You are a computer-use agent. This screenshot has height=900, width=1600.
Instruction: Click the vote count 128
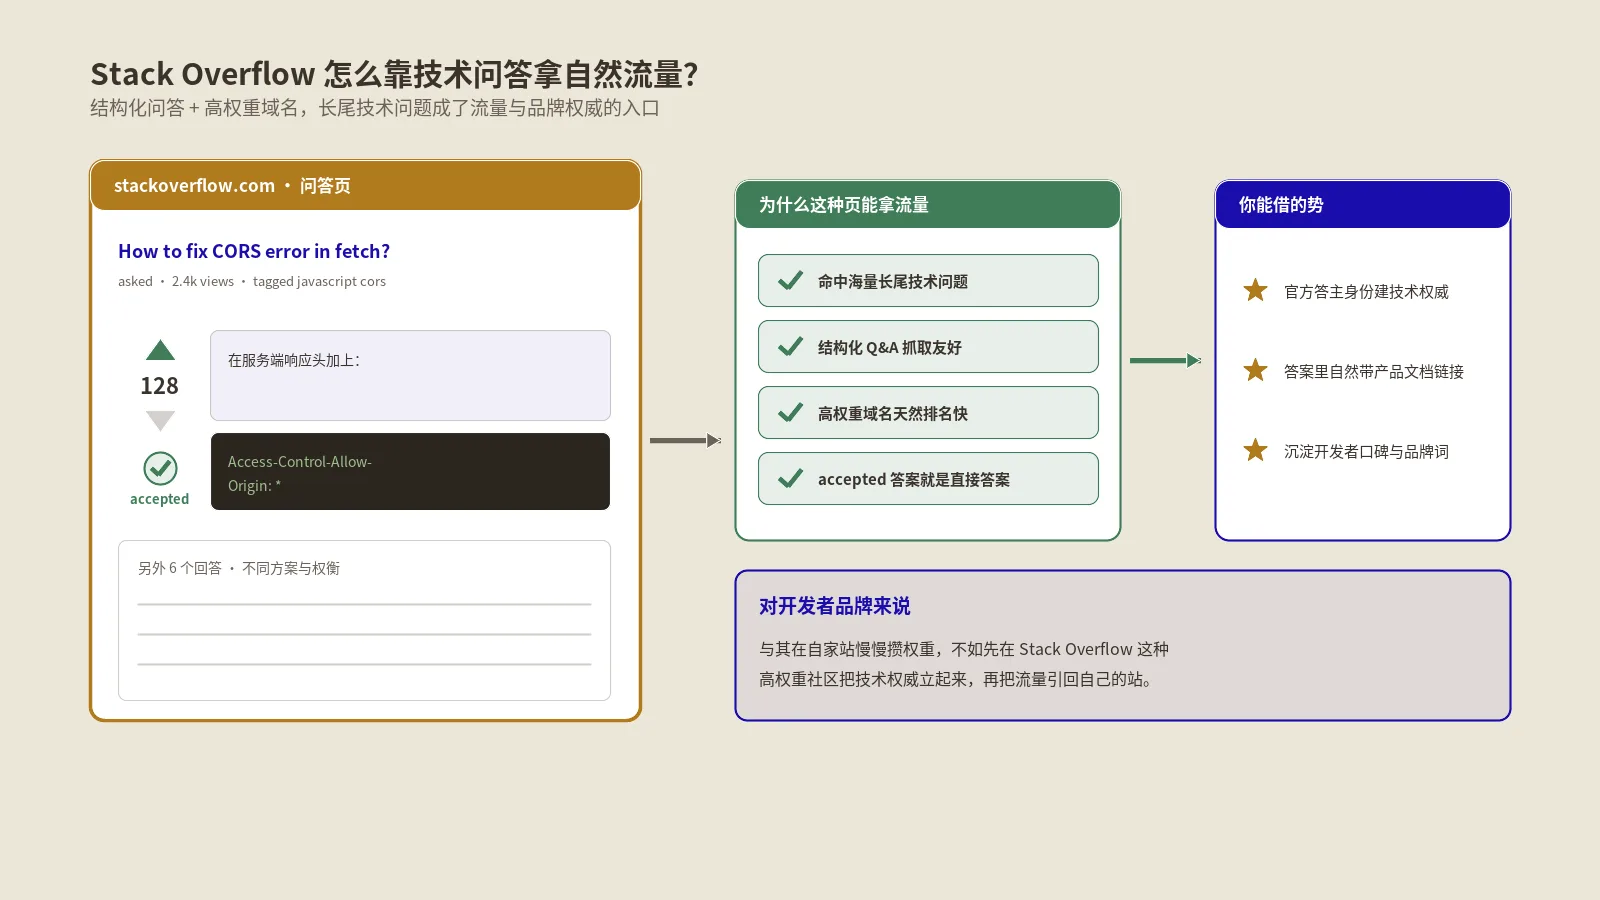[x=160, y=386]
